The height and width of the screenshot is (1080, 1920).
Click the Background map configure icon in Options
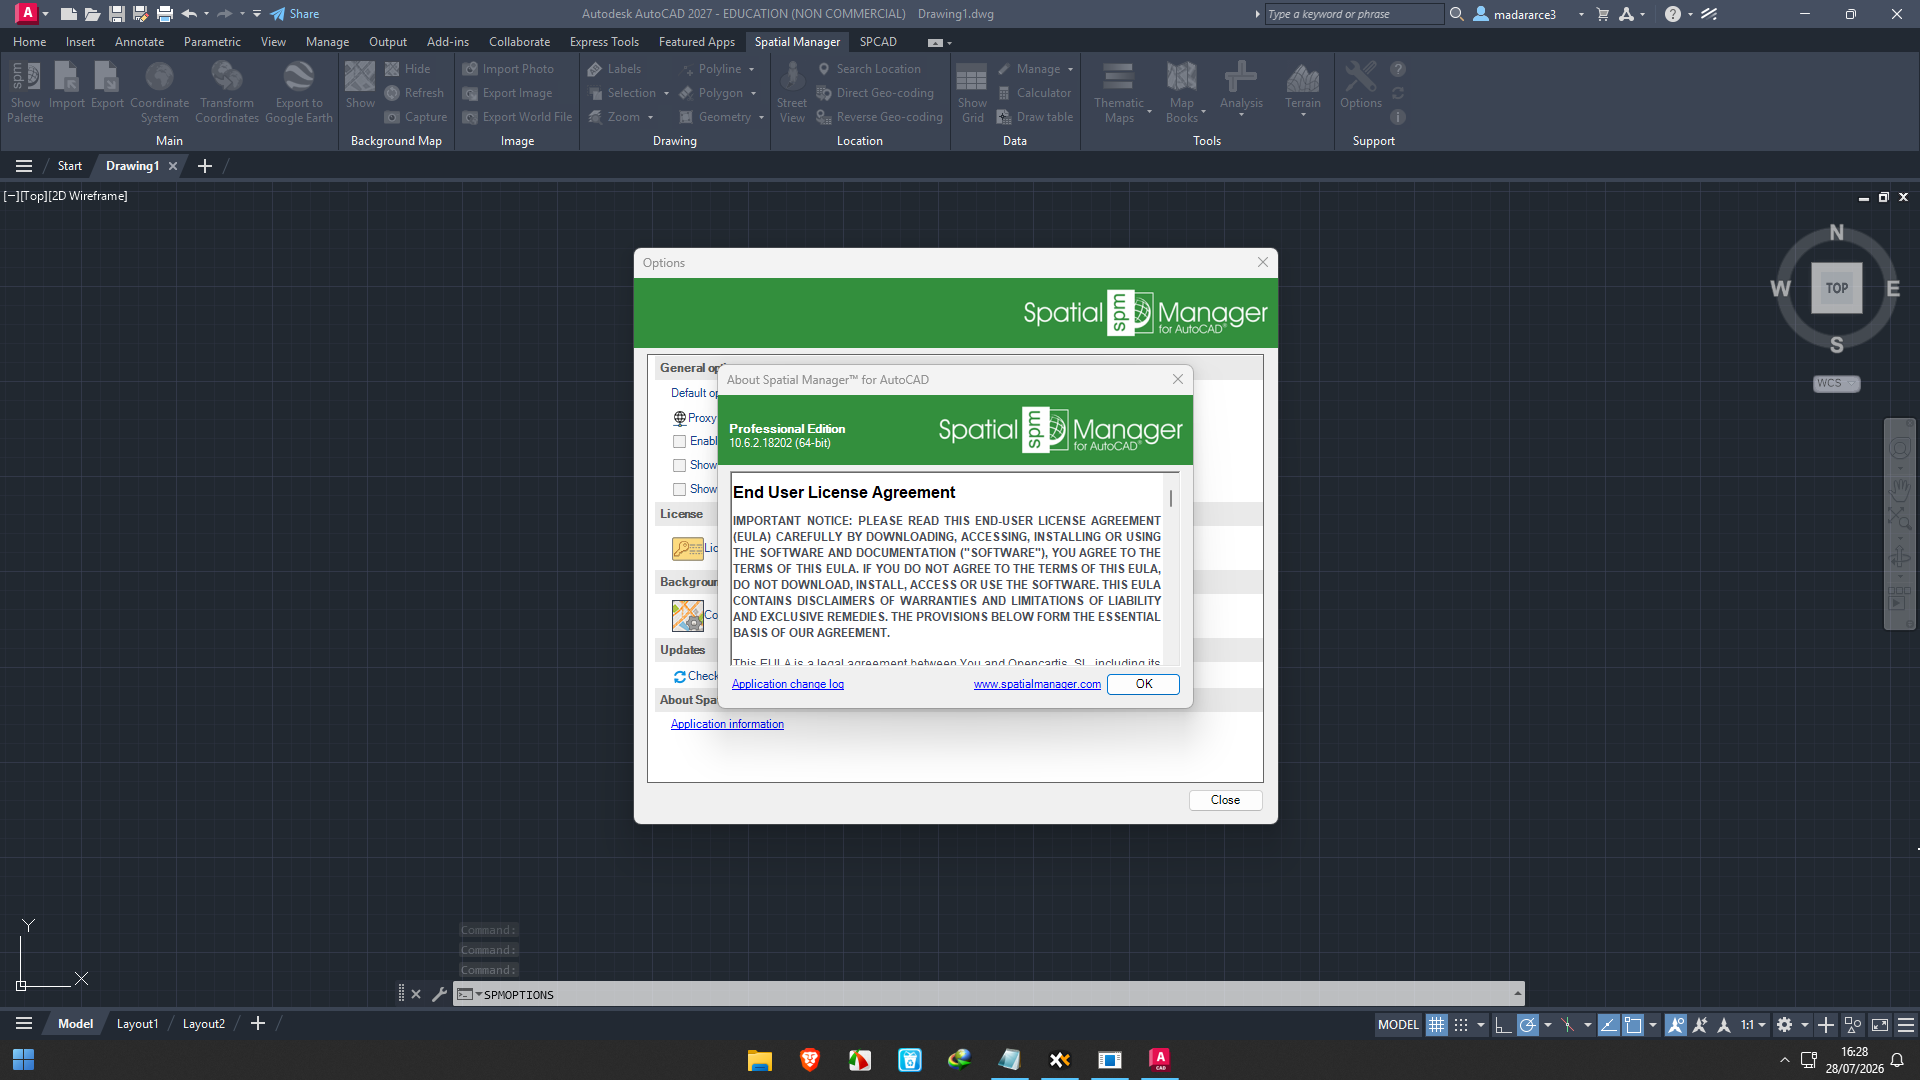687,615
